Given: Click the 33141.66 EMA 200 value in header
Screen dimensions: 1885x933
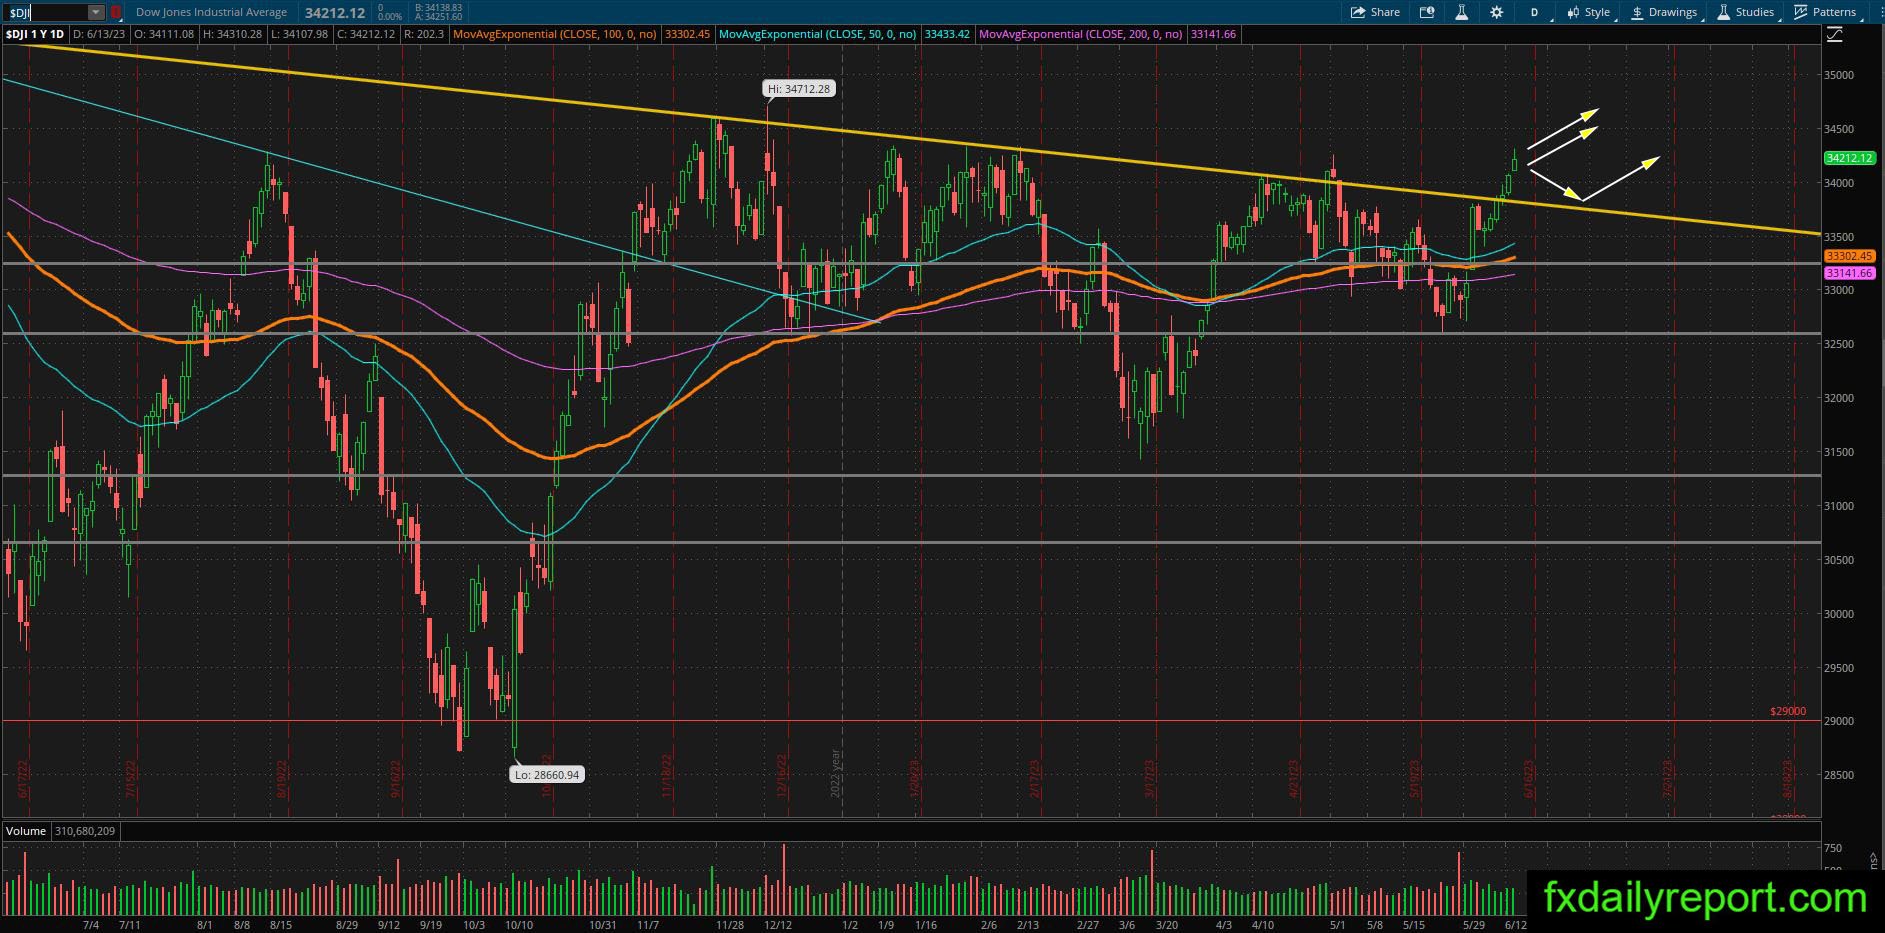Looking at the screenshot, I should (x=1214, y=34).
